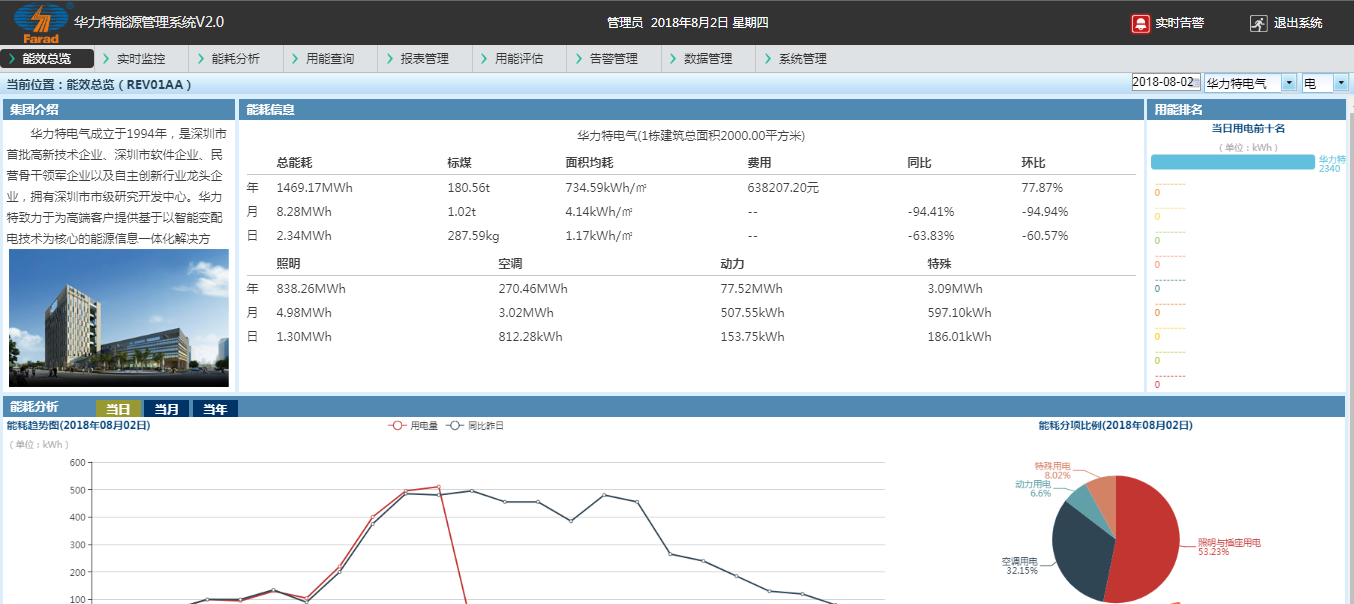The width and height of the screenshot is (1354, 604).
Task: Open the 实时告警 alarm bell icon
Action: (x=1140, y=23)
